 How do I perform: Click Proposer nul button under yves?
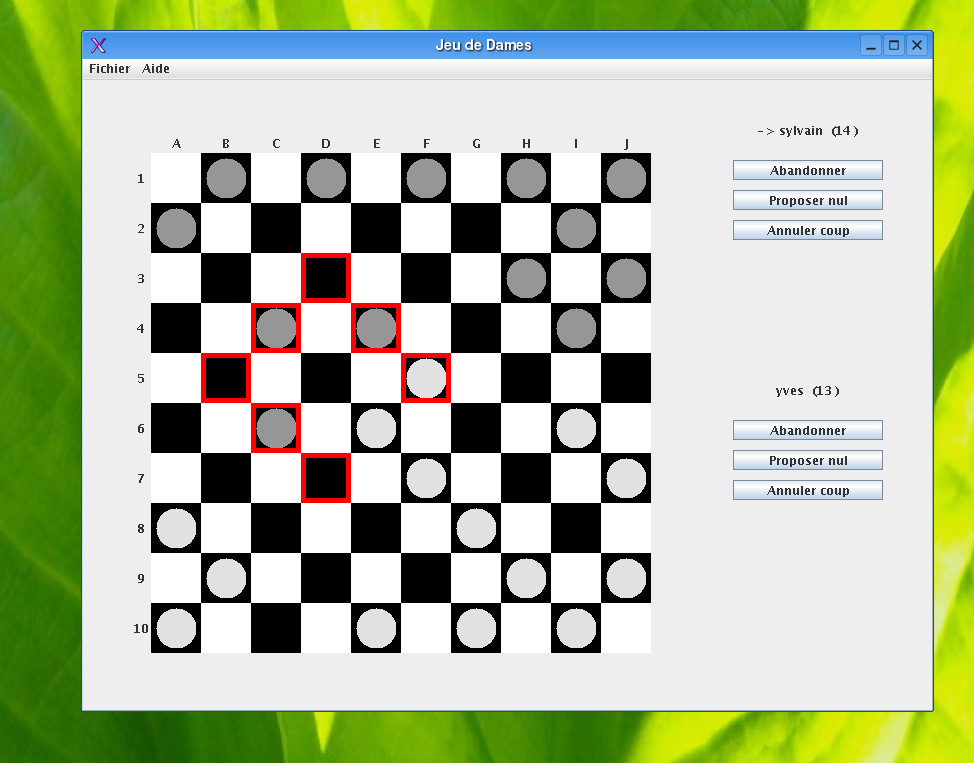(x=808, y=460)
